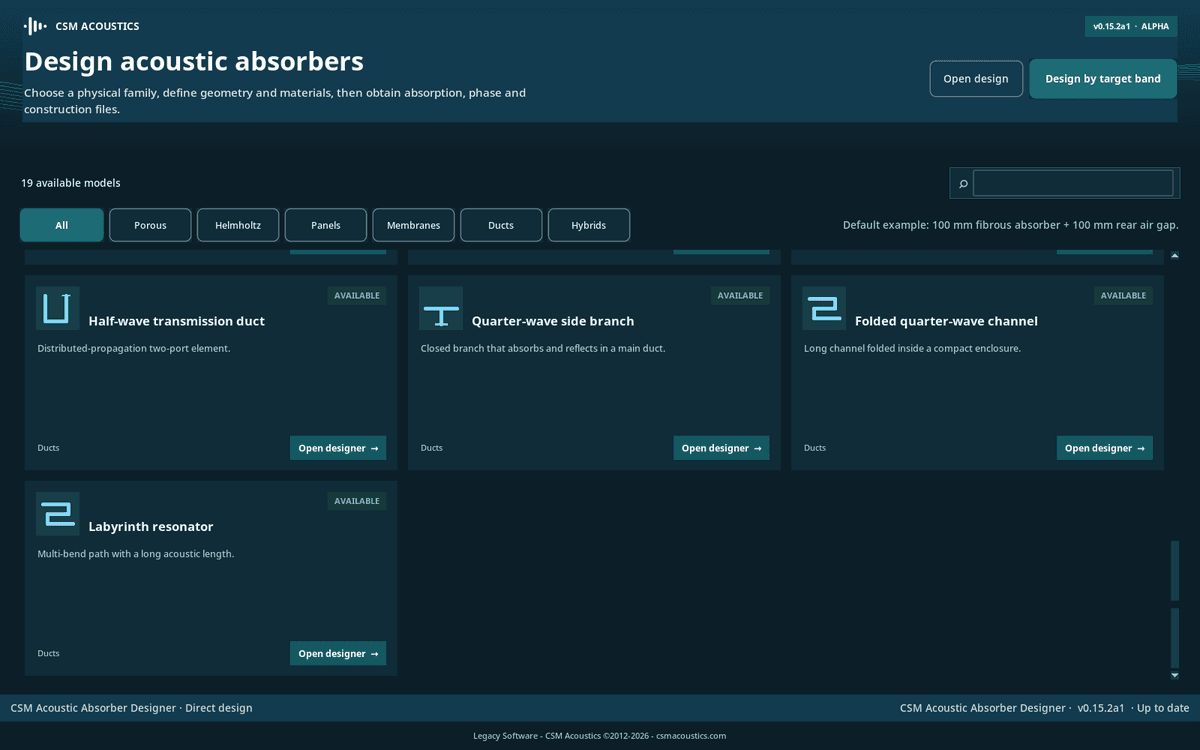The image size is (1200, 750).
Task: Click 'Distributed-propagation two-port element' description
Action: [x=134, y=349]
